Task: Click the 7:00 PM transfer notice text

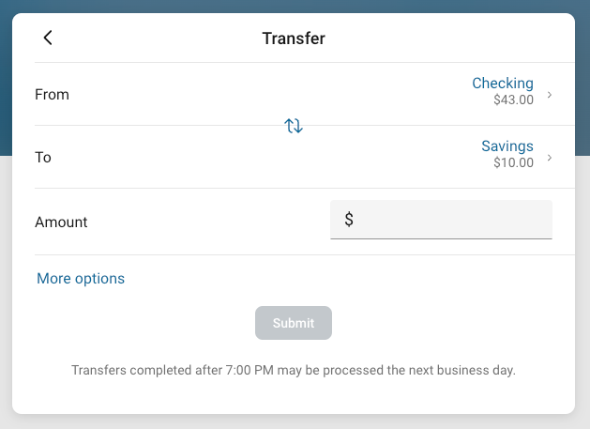Action: click(293, 370)
